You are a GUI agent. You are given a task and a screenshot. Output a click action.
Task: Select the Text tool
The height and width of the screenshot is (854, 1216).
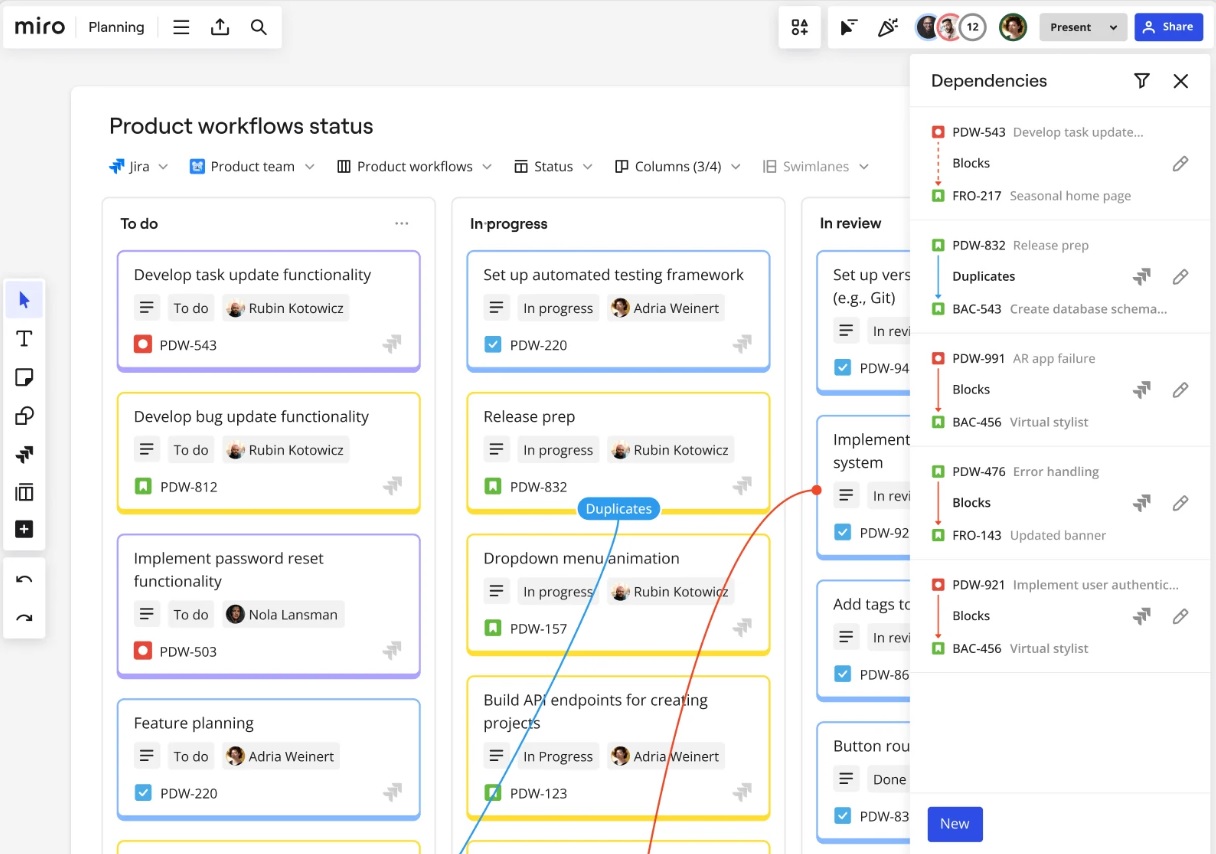[x=24, y=339]
